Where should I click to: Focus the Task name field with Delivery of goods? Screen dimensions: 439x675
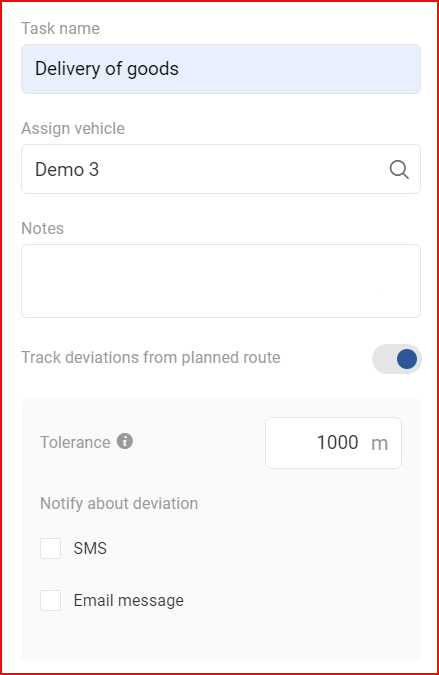click(x=221, y=69)
